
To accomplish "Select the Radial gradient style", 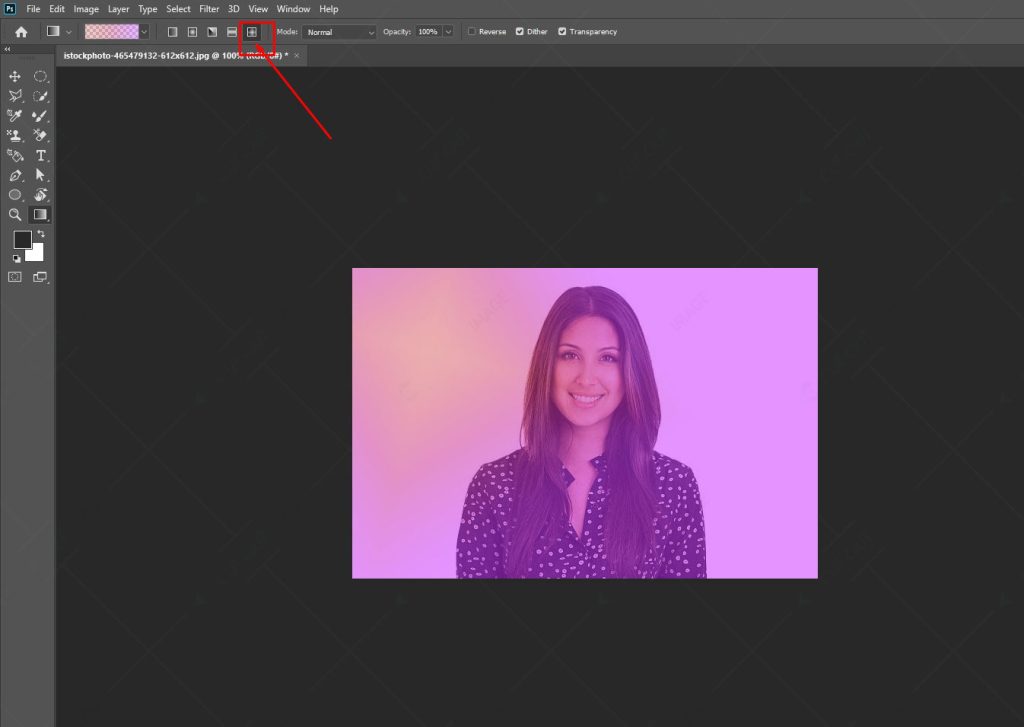I will [191, 31].
